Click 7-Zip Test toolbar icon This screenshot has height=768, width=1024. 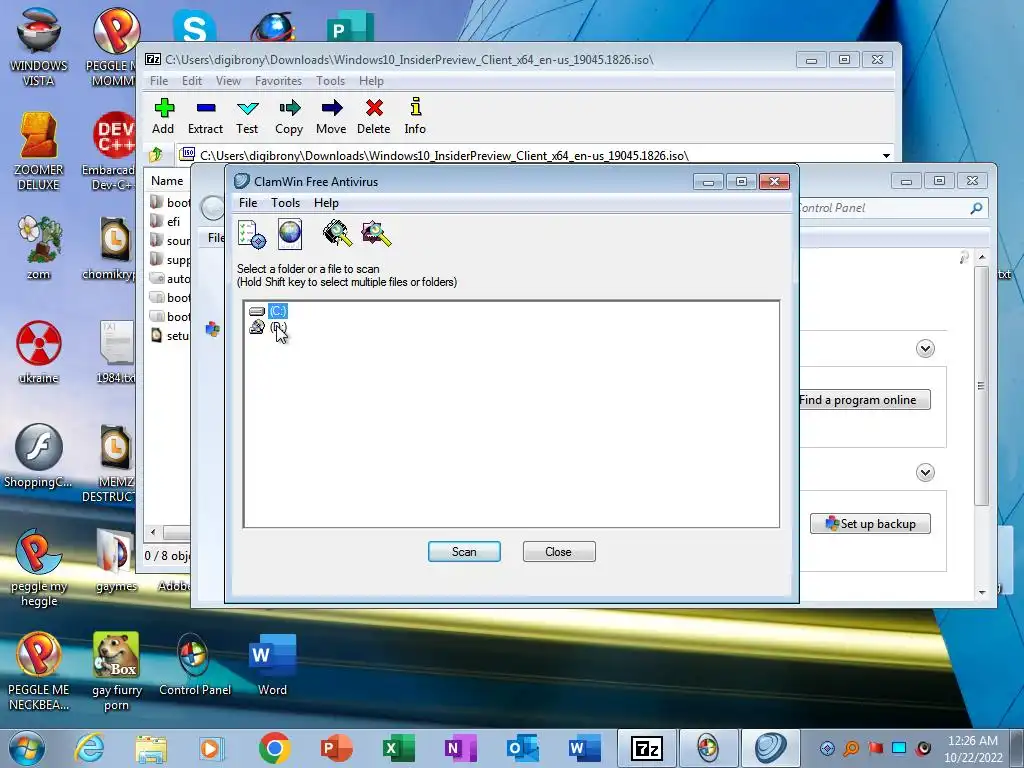pyautogui.click(x=248, y=116)
